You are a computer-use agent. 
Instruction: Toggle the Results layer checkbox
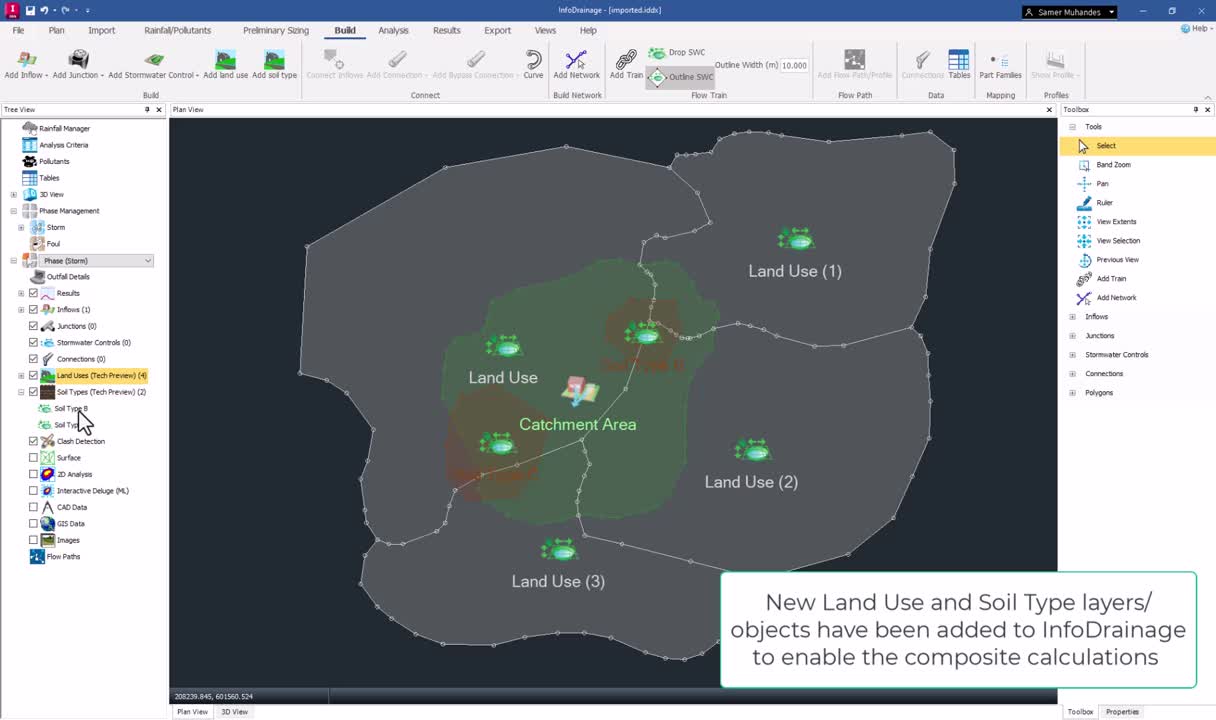click(33, 293)
